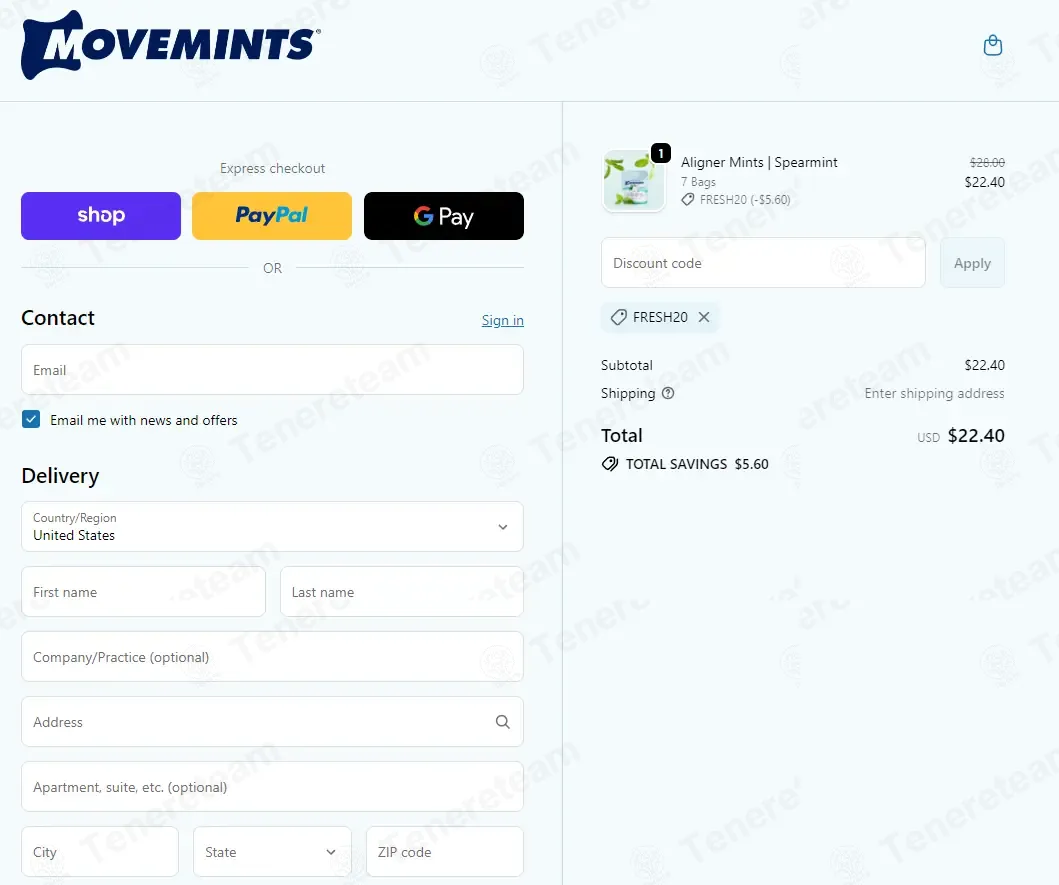
Task: Click the Sign in link
Action: (x=502, y=320)
